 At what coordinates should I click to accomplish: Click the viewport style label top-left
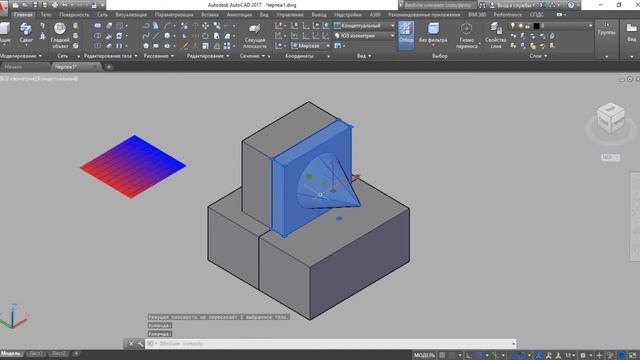point(39,78)
